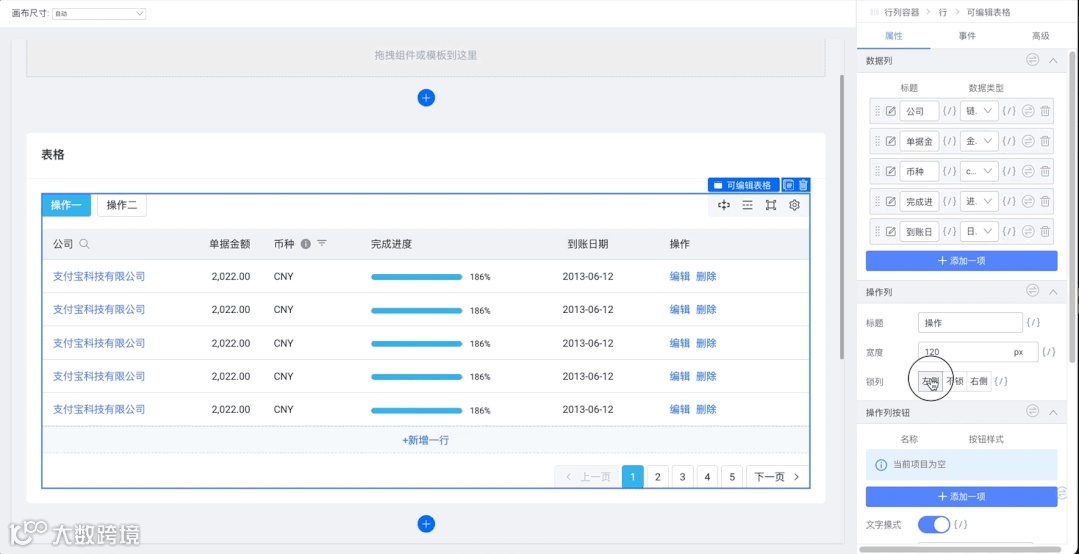This screenshot has height=554, width=1079.
Task: Open data type dropdown for 公司 column
Action: tap(979, 111)
